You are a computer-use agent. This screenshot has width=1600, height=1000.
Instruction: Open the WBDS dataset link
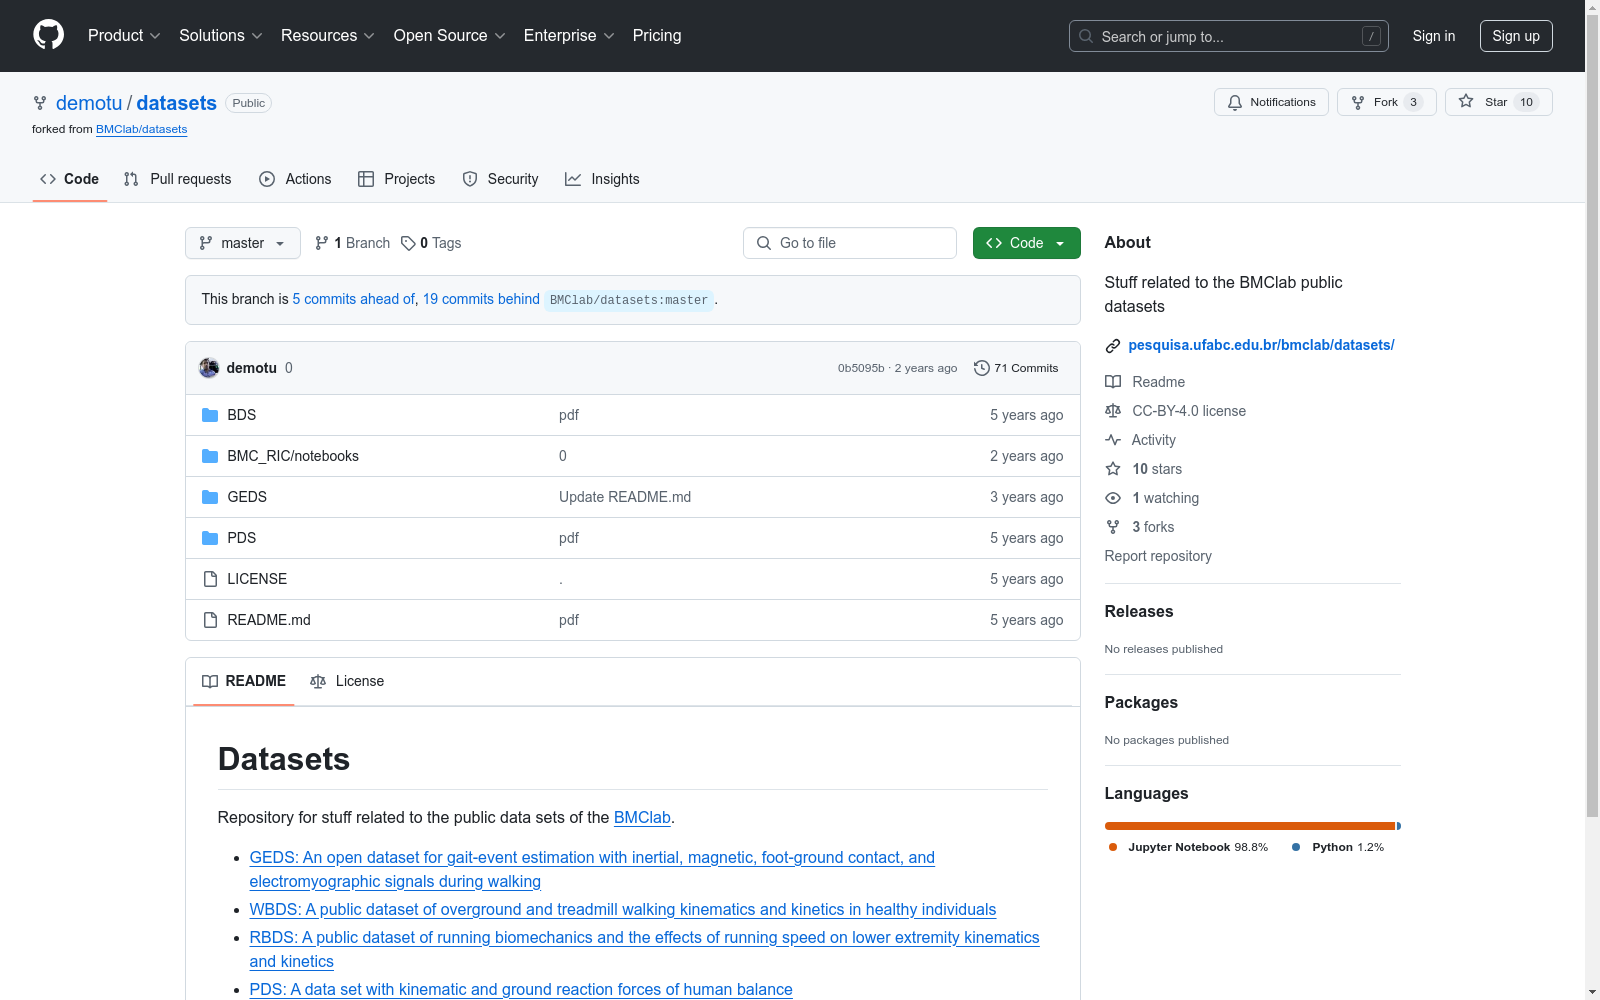pos(623,909)
